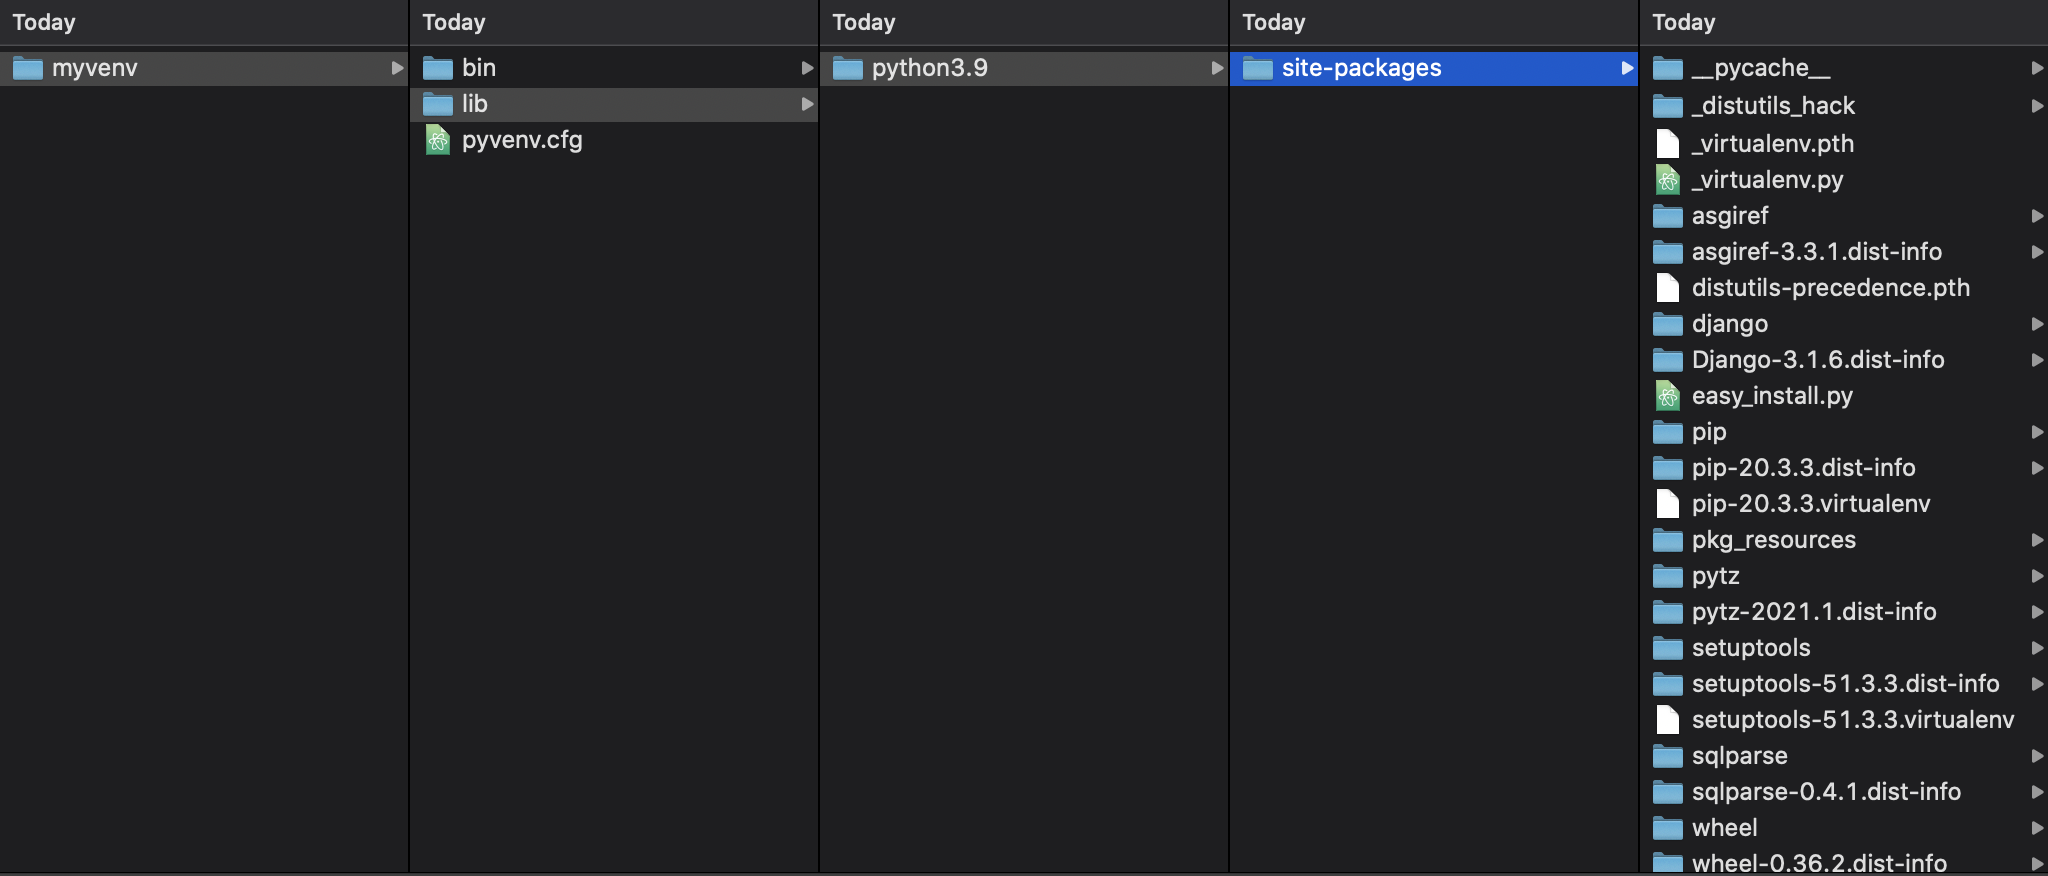Select distutils-precedence.pth file name
The height and width of the screenshot is (876, 2048).
click(1831, 288)
